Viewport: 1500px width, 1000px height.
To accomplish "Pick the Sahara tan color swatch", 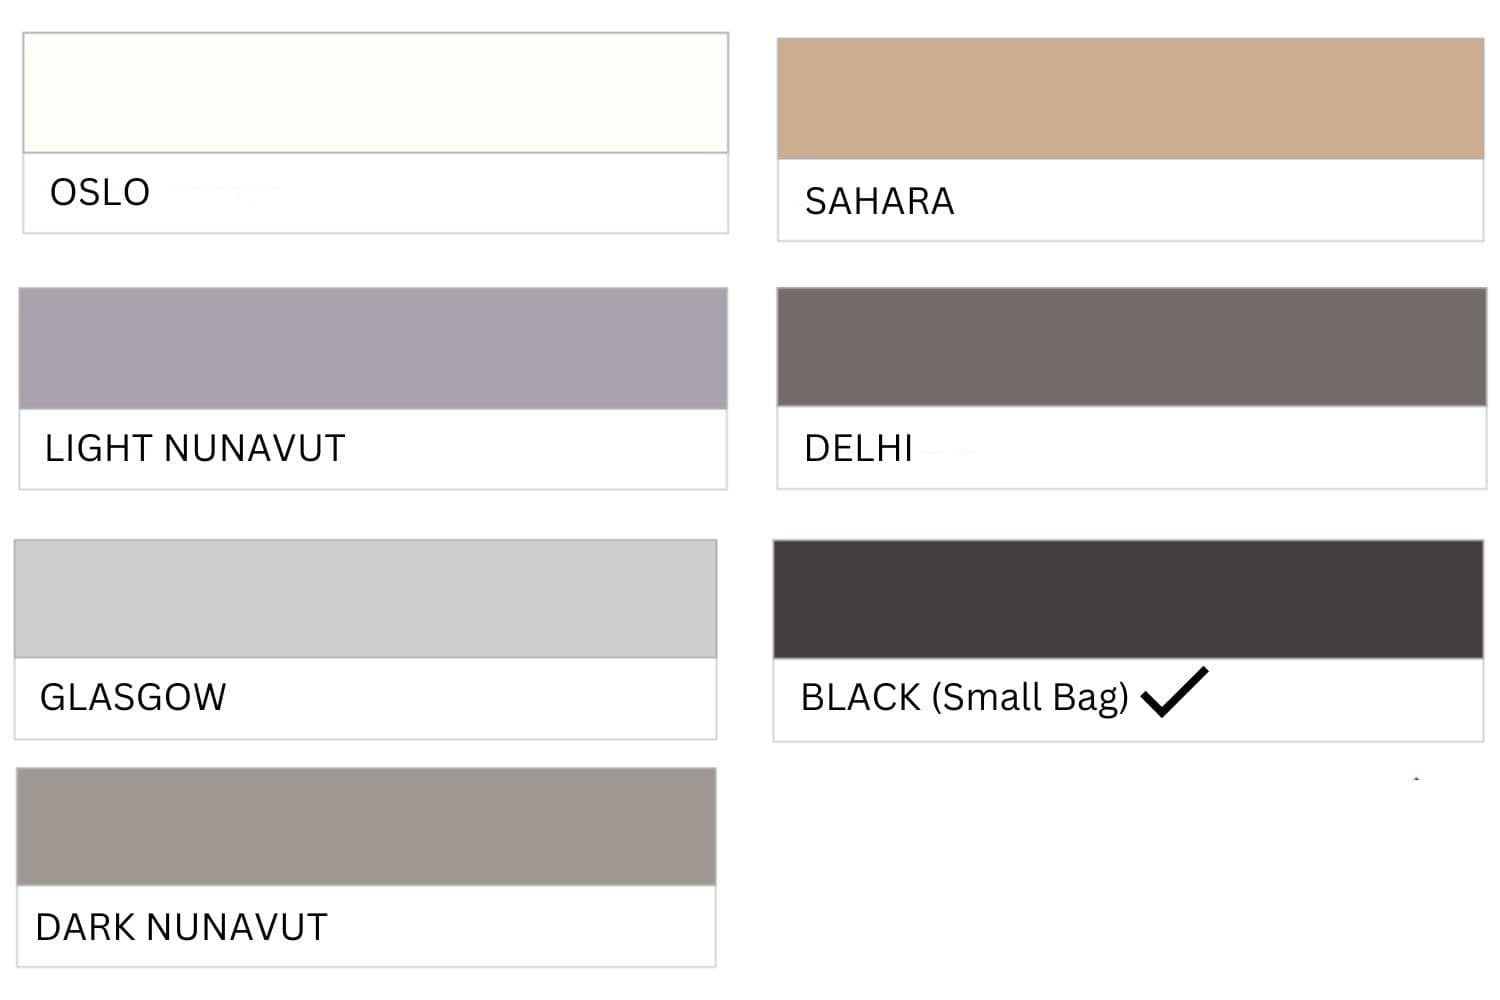I will pos(1130,99).
